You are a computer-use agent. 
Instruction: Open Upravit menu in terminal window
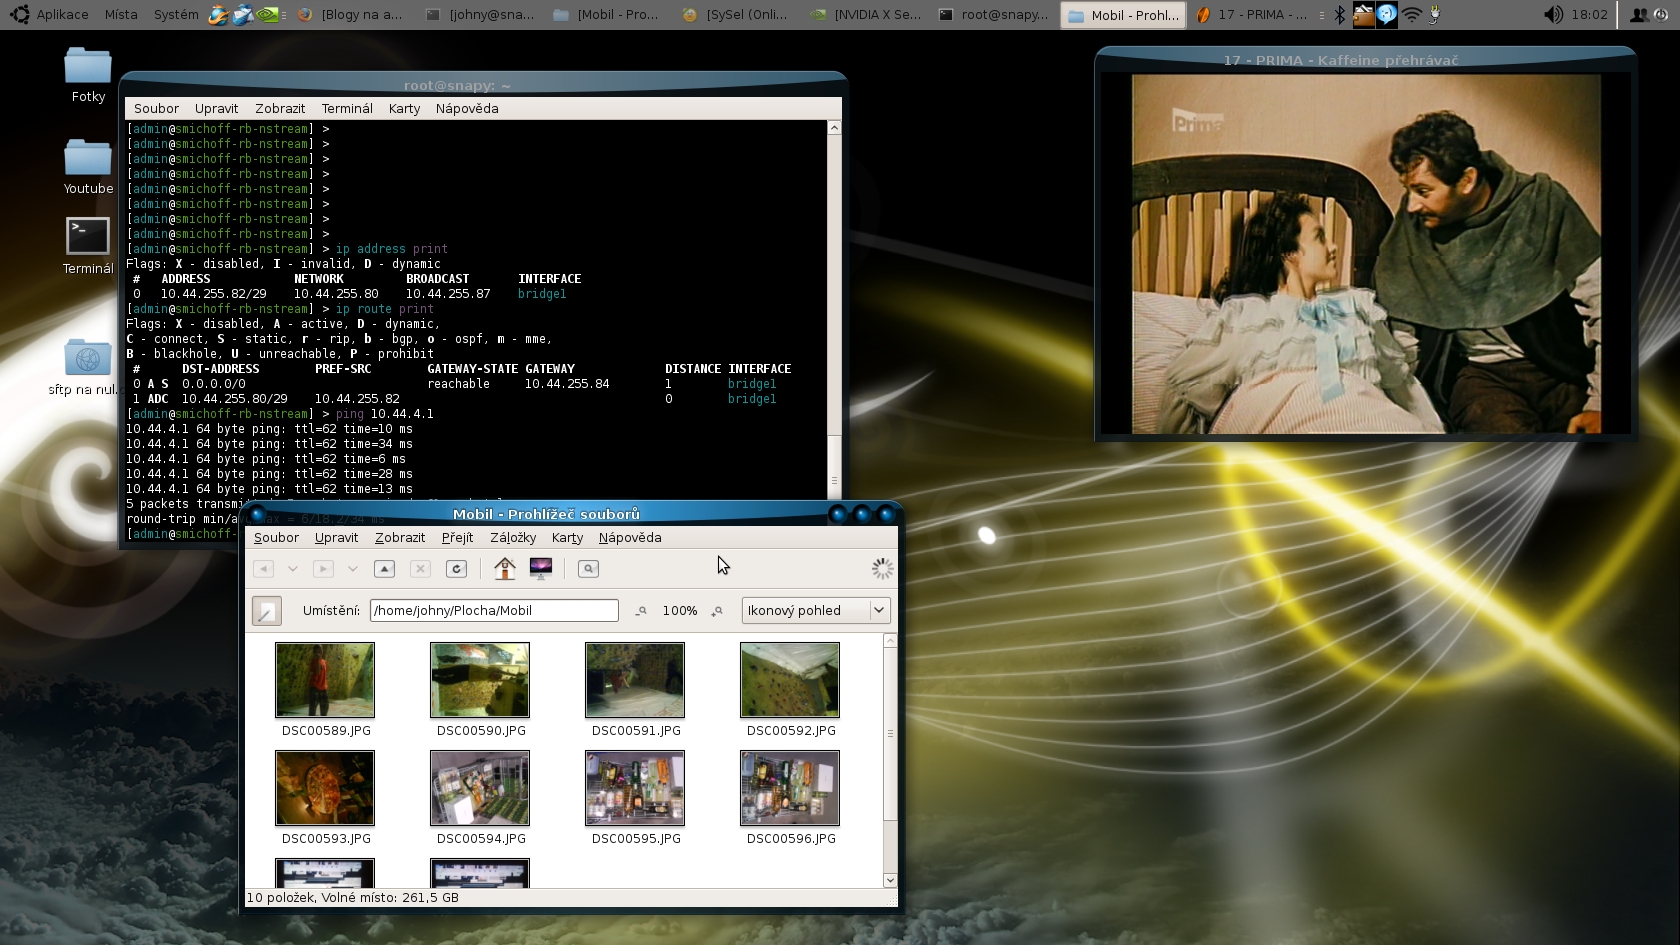click(x=216, y=109)
